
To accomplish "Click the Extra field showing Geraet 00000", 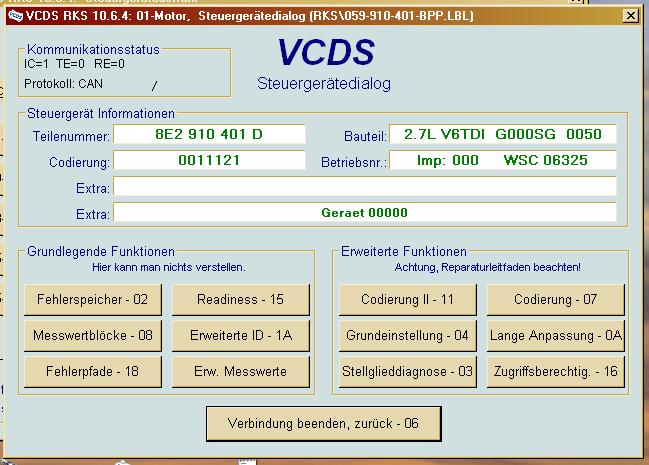I will click(365, 212).
